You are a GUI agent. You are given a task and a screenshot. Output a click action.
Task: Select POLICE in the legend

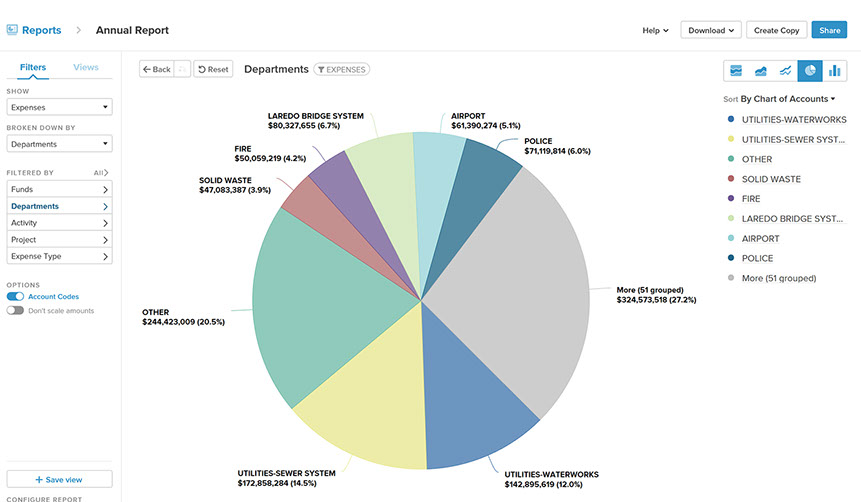[757, 258]
